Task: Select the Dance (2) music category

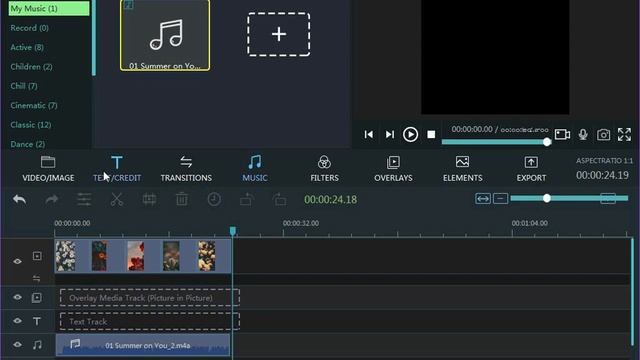Action: [28, 144]
